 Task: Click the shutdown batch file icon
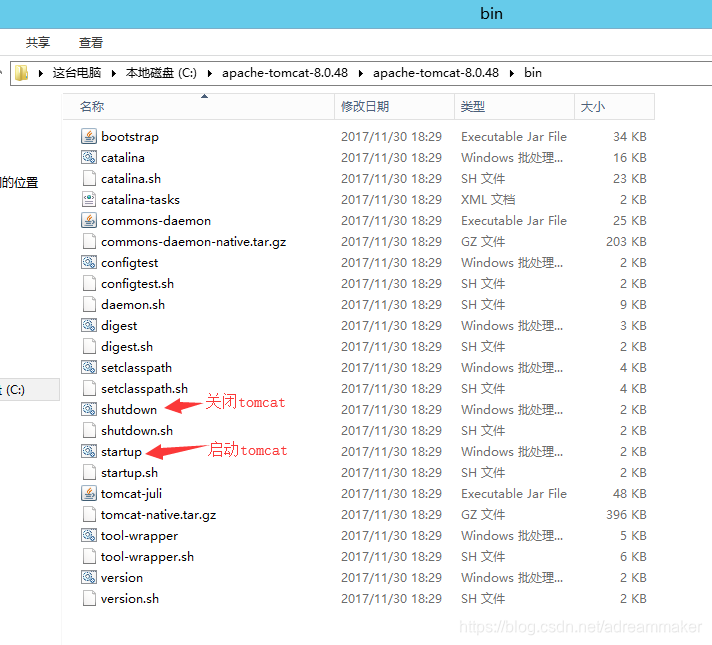tap(89, 409)
